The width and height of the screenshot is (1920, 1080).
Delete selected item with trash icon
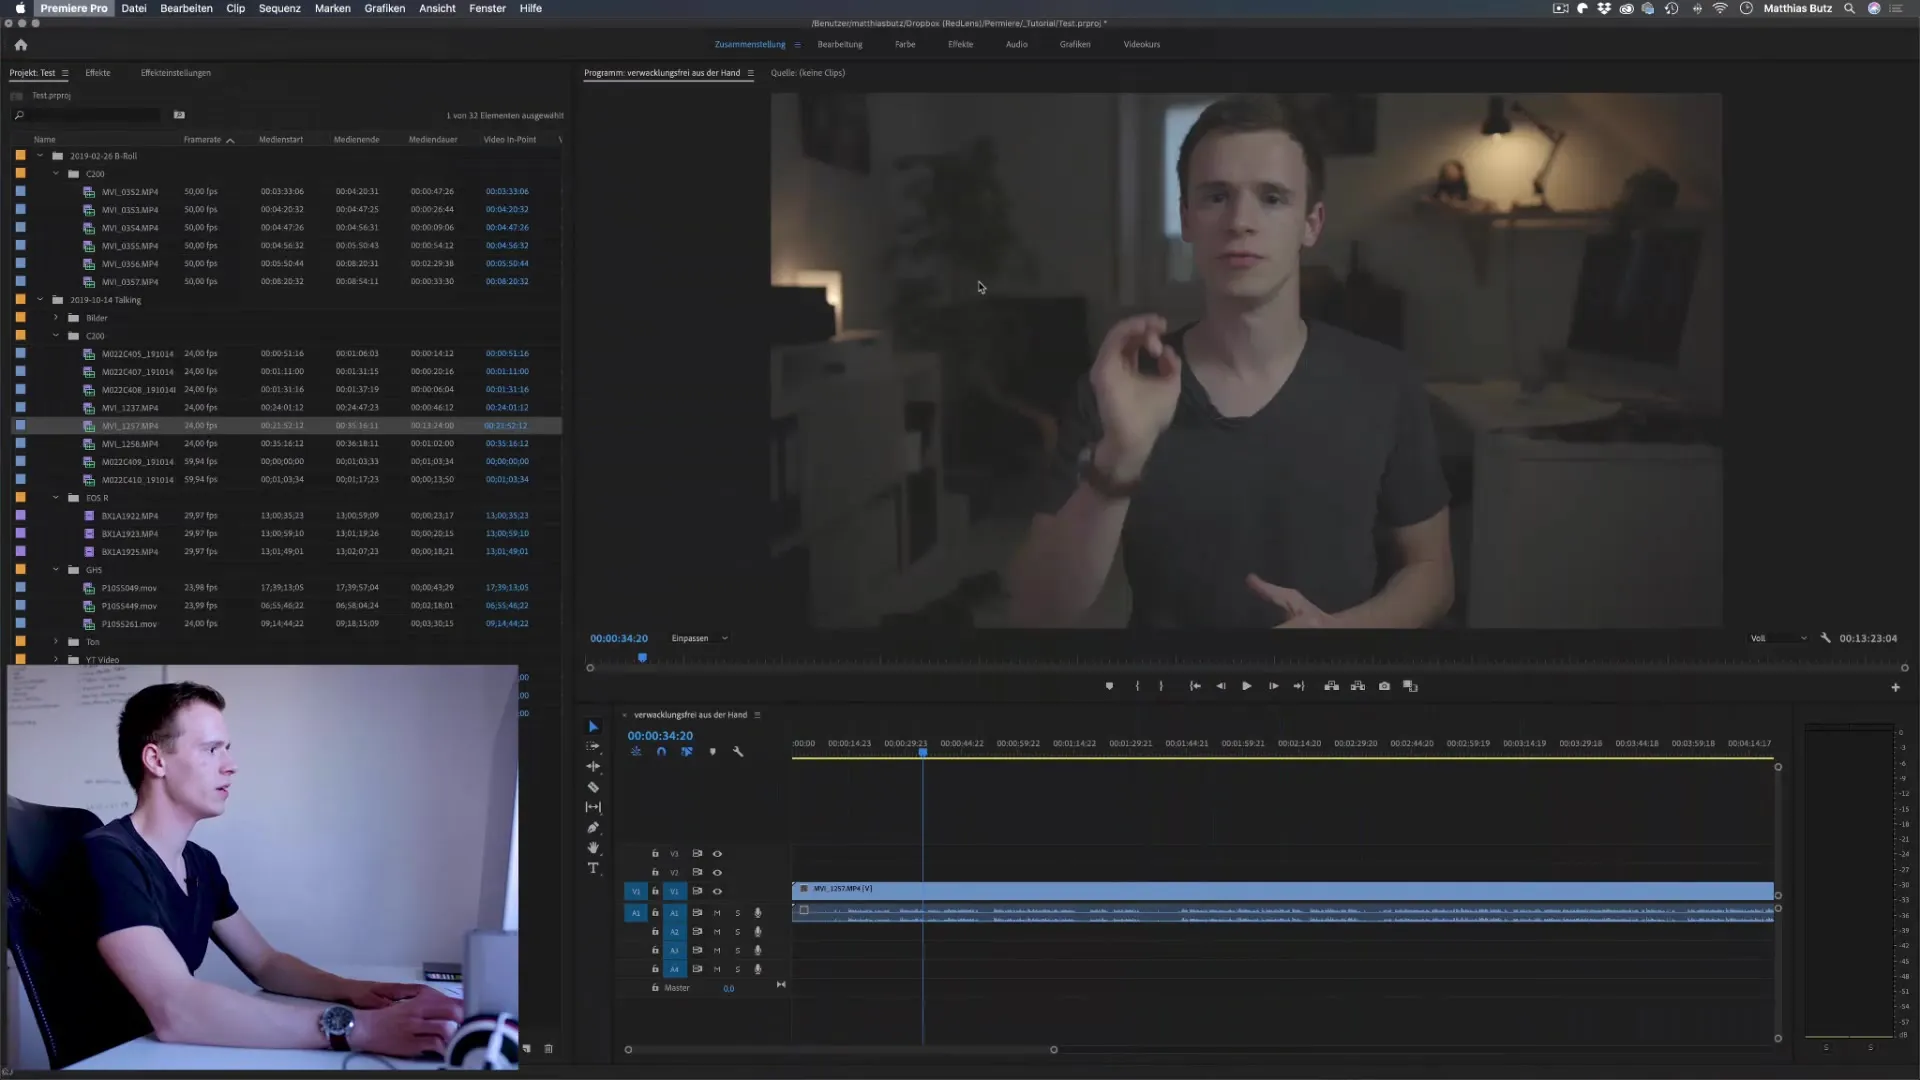tap(548, 1048)
